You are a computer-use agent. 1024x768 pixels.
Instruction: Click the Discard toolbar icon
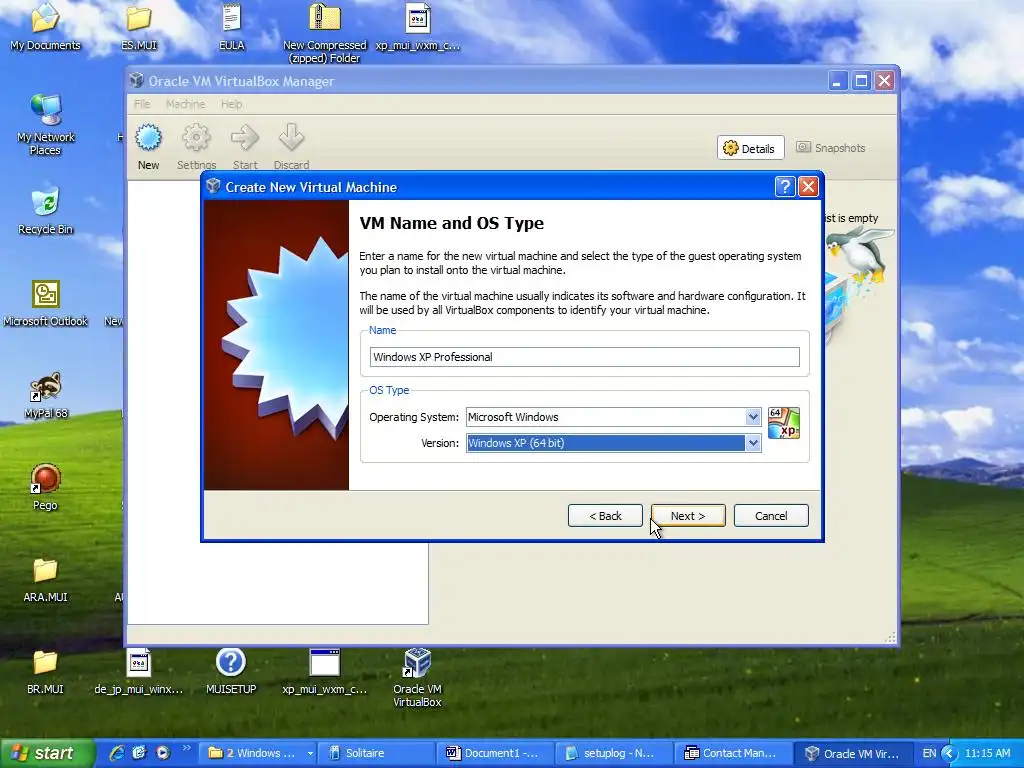(291, 138)
